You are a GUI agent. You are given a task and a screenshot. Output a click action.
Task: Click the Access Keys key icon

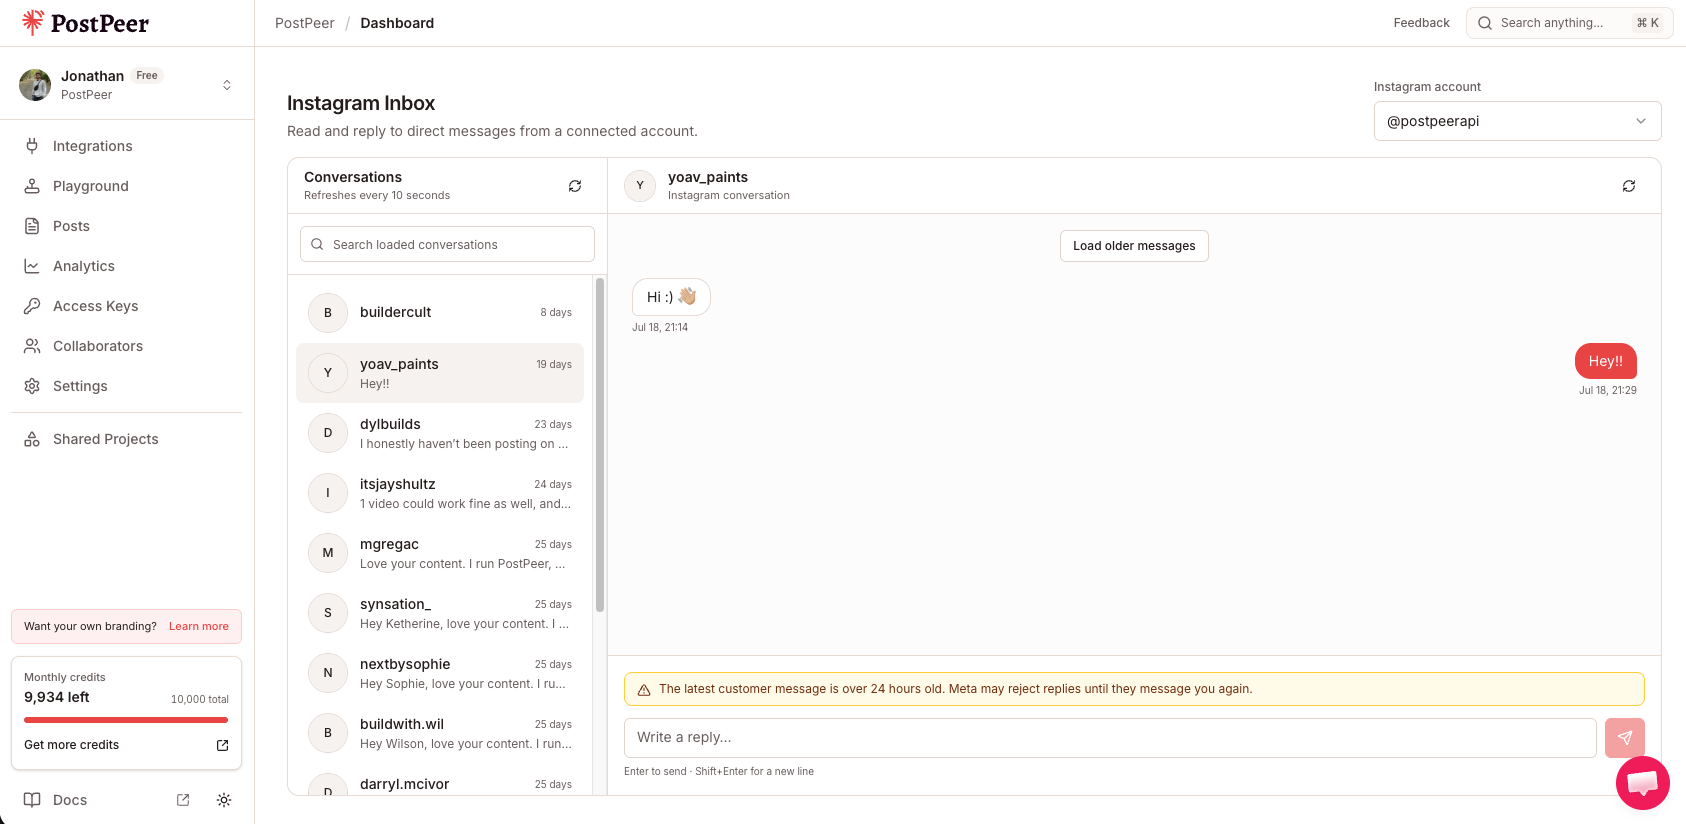(32, 306)
